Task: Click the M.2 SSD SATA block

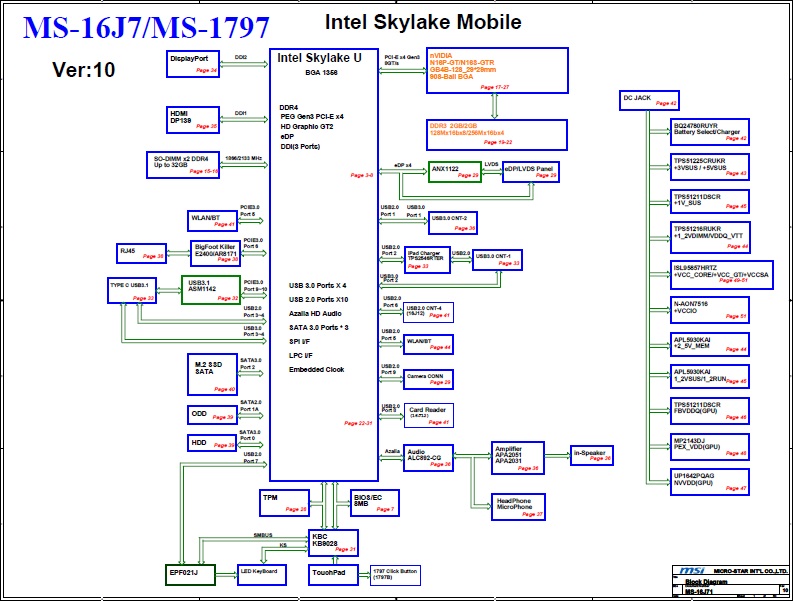Action: [x=212, y=374]
